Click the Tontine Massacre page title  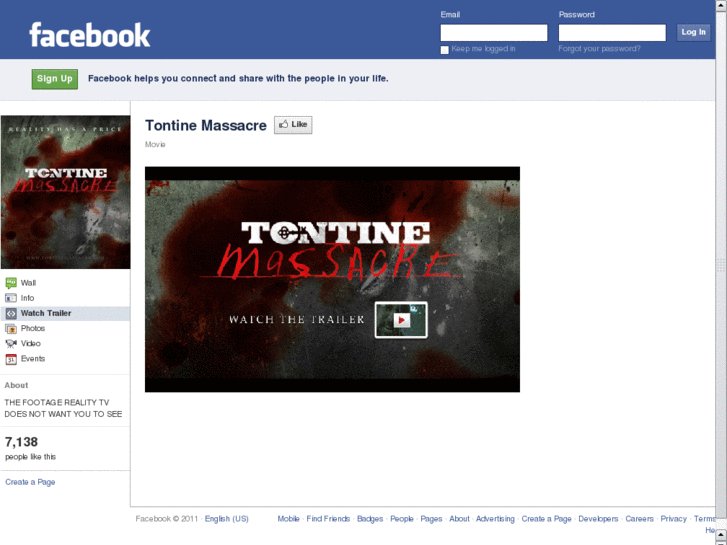(206, 125)
